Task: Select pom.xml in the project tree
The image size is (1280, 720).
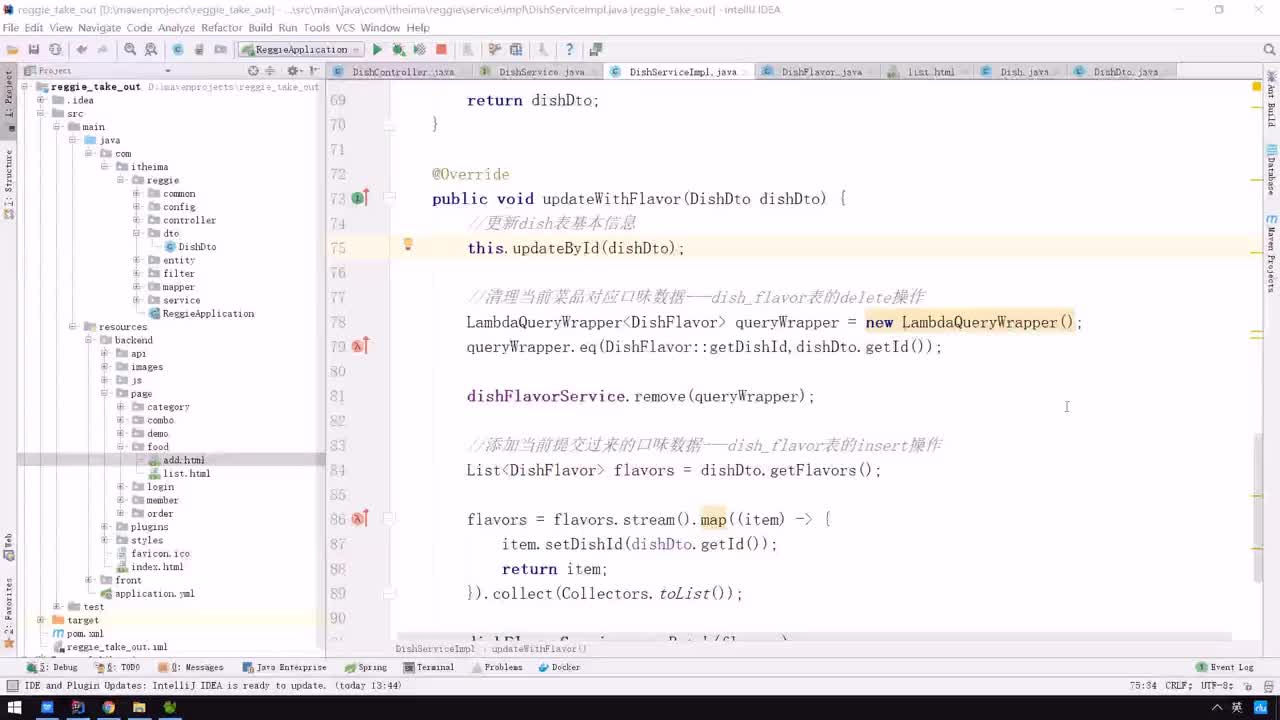Action: coord(85,633)
